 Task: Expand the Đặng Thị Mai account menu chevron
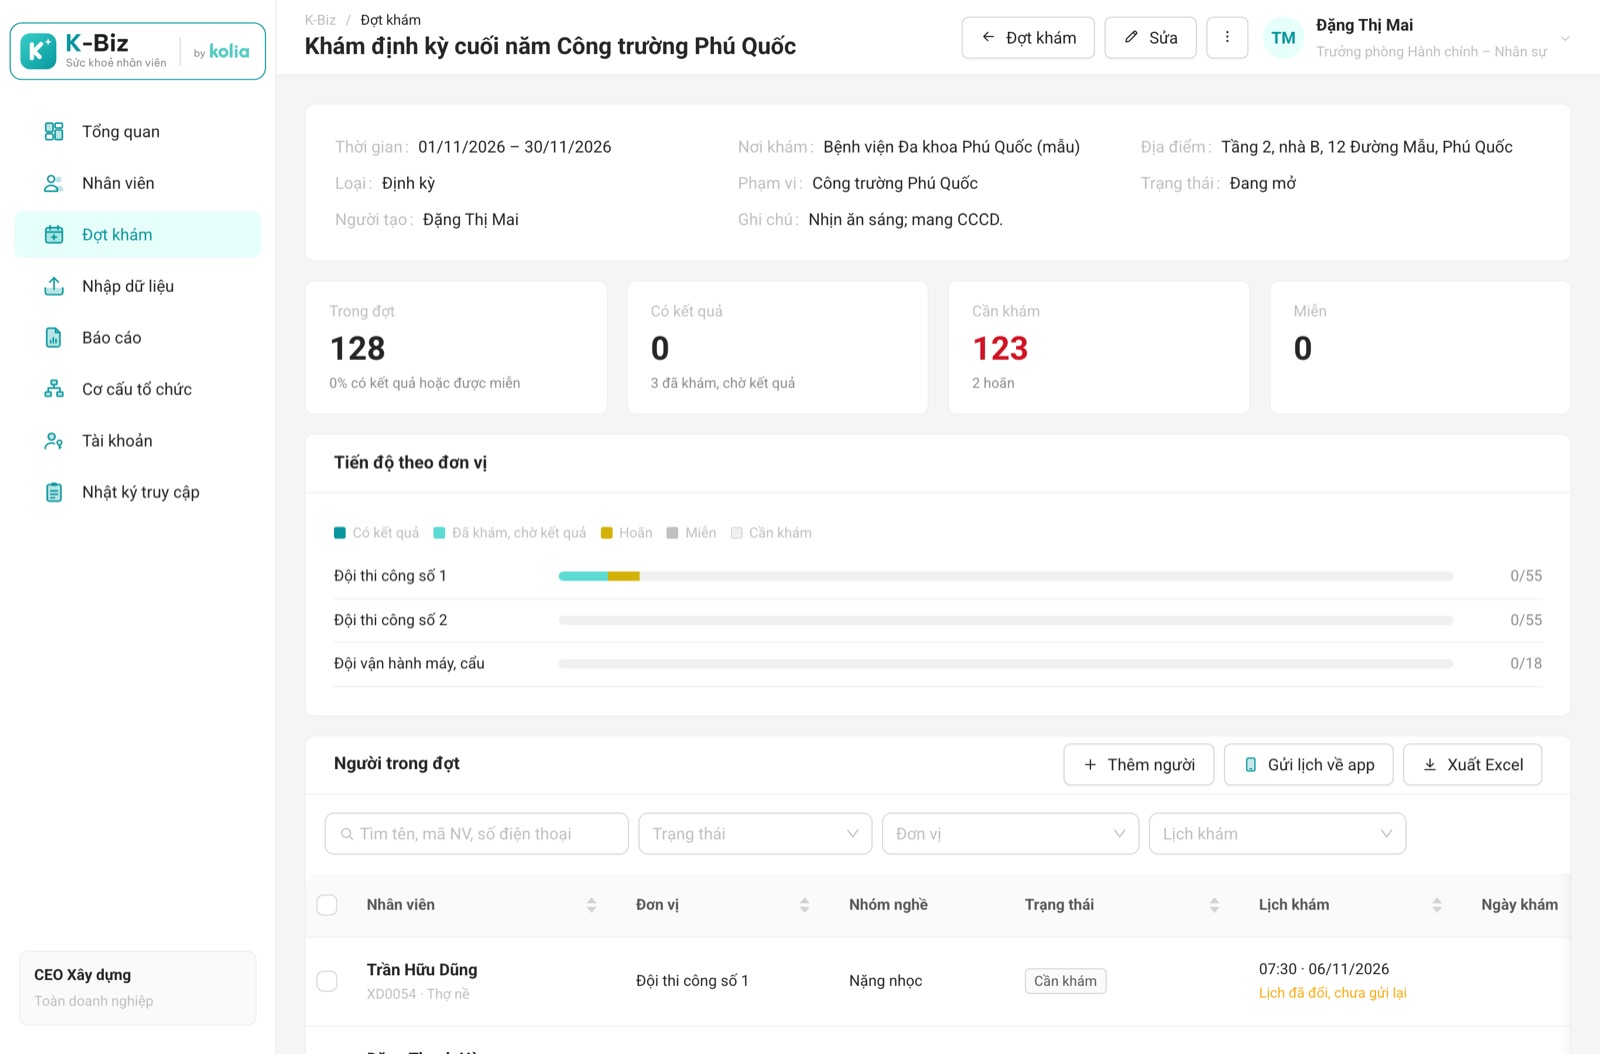(x=1565, y=39)
